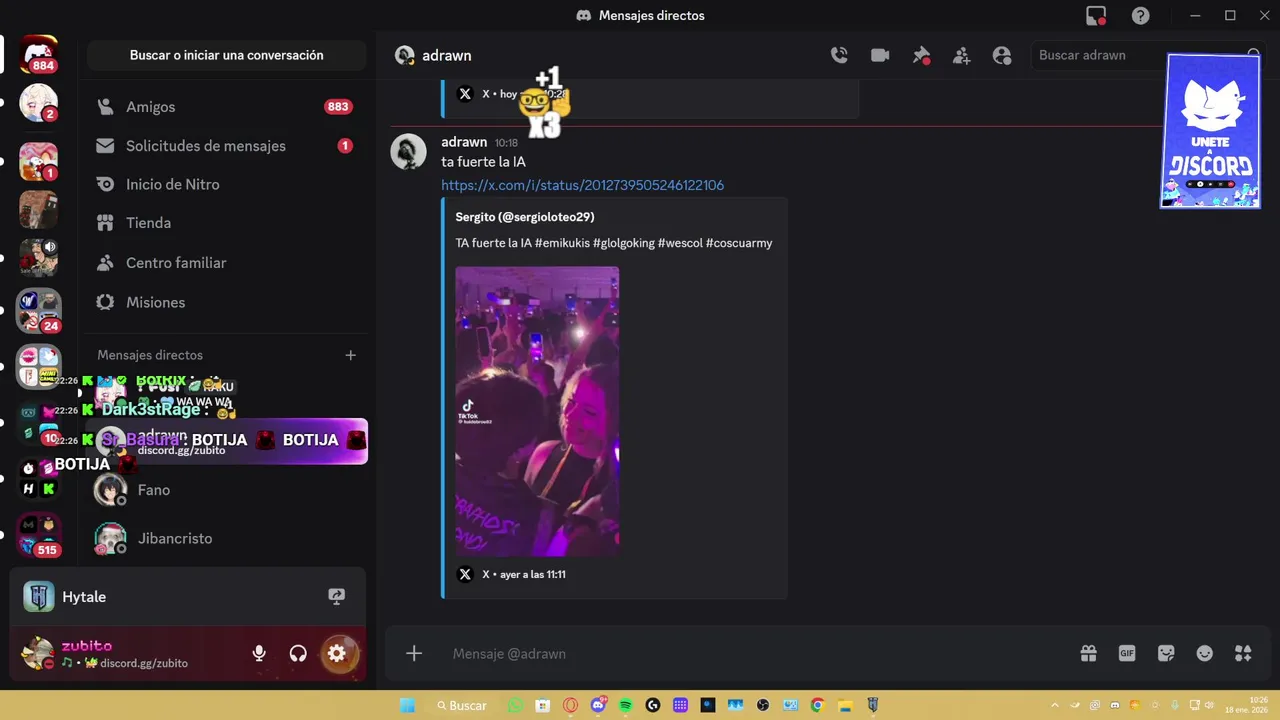Click the adrawn header name
1280x720 pixels.
click(446, 56)
